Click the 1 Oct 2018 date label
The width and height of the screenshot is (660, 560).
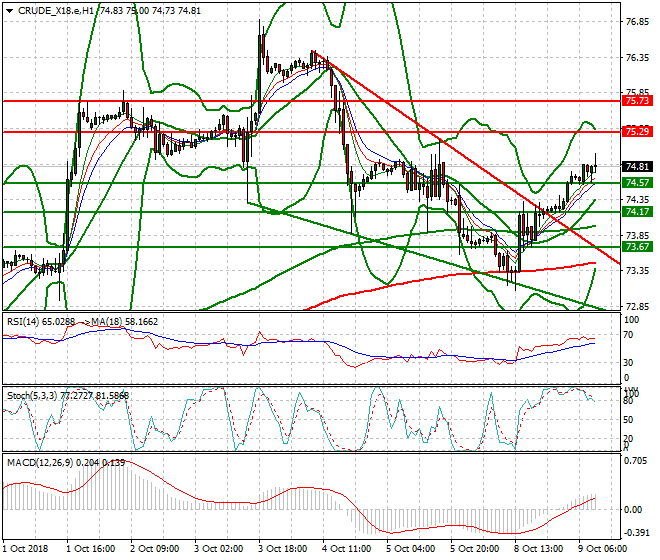click(x=26, y=549)
